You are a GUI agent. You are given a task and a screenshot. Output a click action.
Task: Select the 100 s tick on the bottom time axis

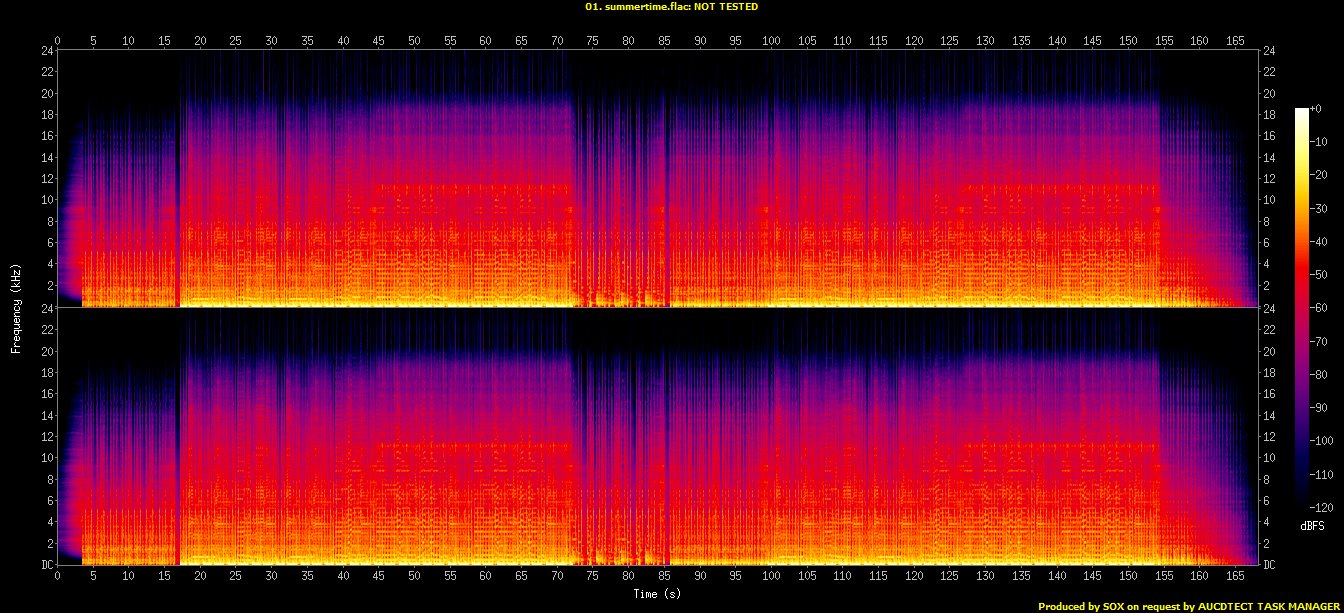[x=770, y=577]
